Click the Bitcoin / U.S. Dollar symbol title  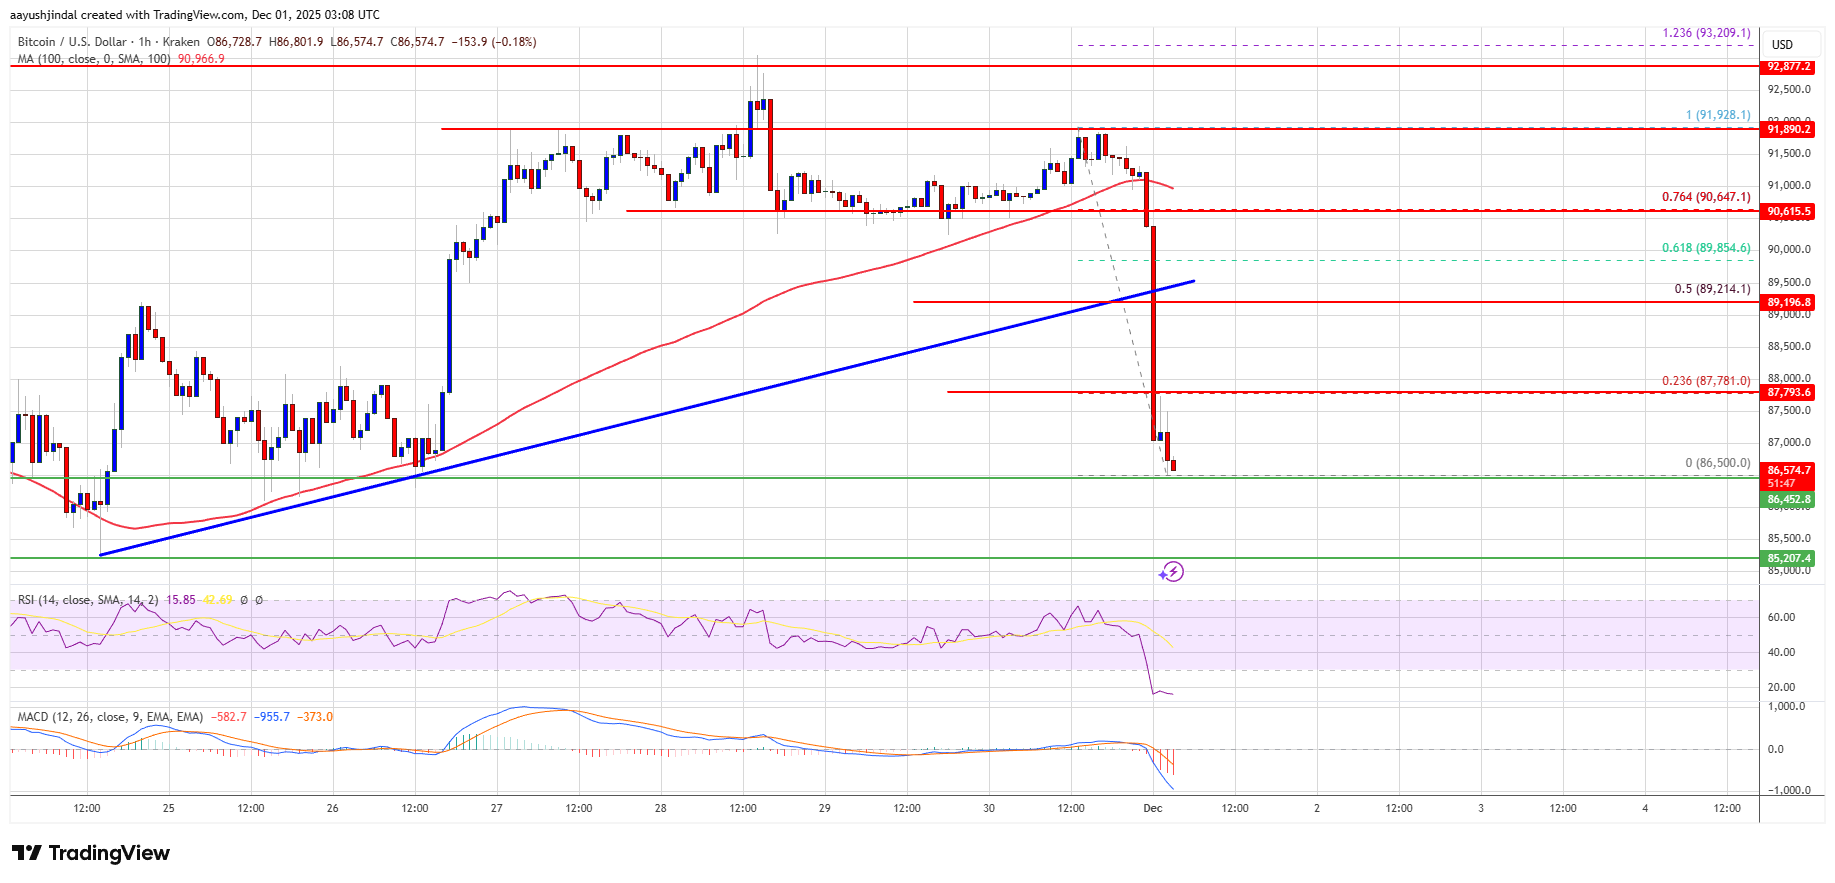73,42
